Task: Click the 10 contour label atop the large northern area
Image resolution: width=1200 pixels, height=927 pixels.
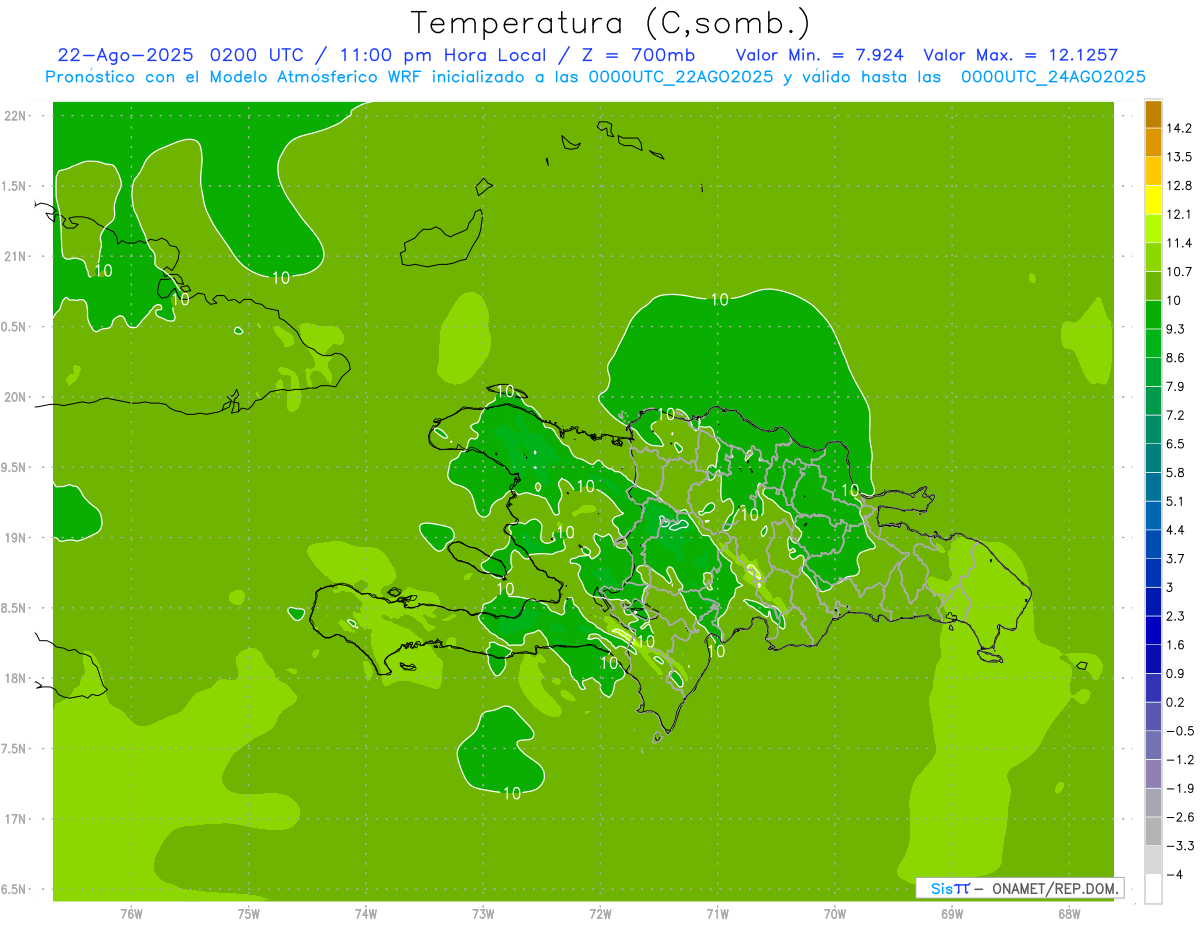Action: tap(719, 298)
